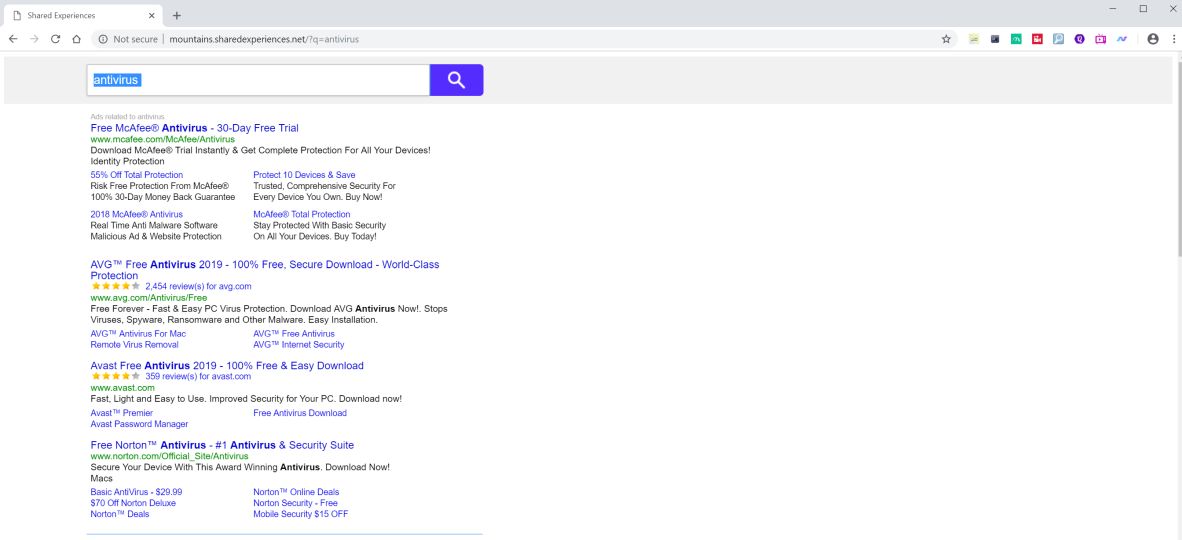Click the AVG star rating
1182x540 pixels.
115,287
